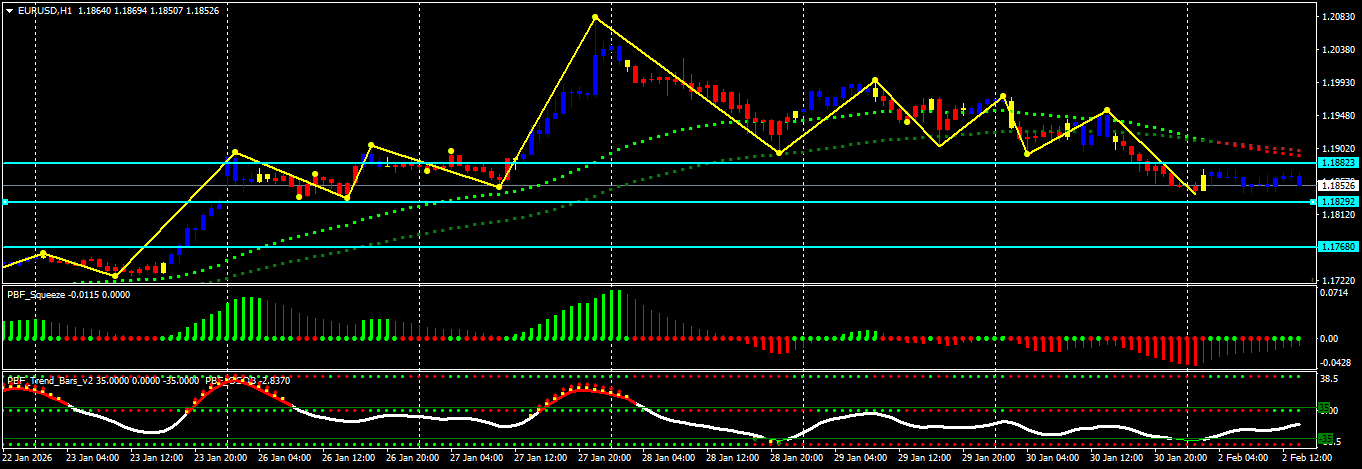Viewport: 1362px width, 469px height.
Task: Click the 28 Jan 20:00 time label
Action: [796, 457]
